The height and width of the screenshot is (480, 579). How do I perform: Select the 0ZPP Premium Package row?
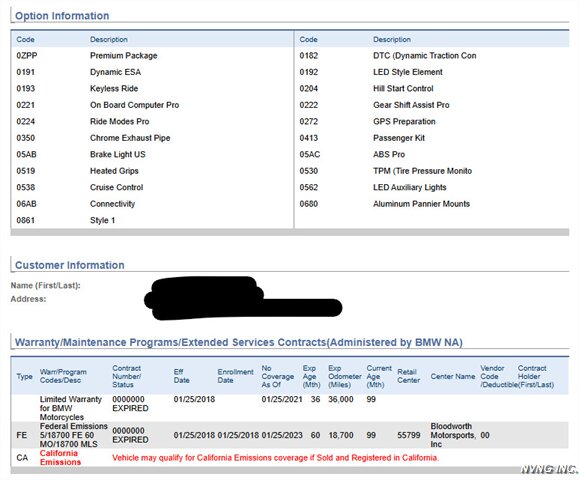pos(153,56)
